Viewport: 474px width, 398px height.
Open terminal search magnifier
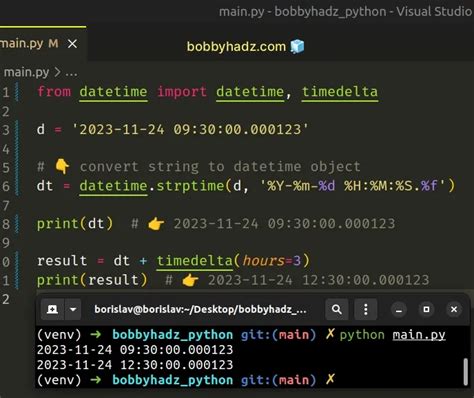tap(337, 309)
